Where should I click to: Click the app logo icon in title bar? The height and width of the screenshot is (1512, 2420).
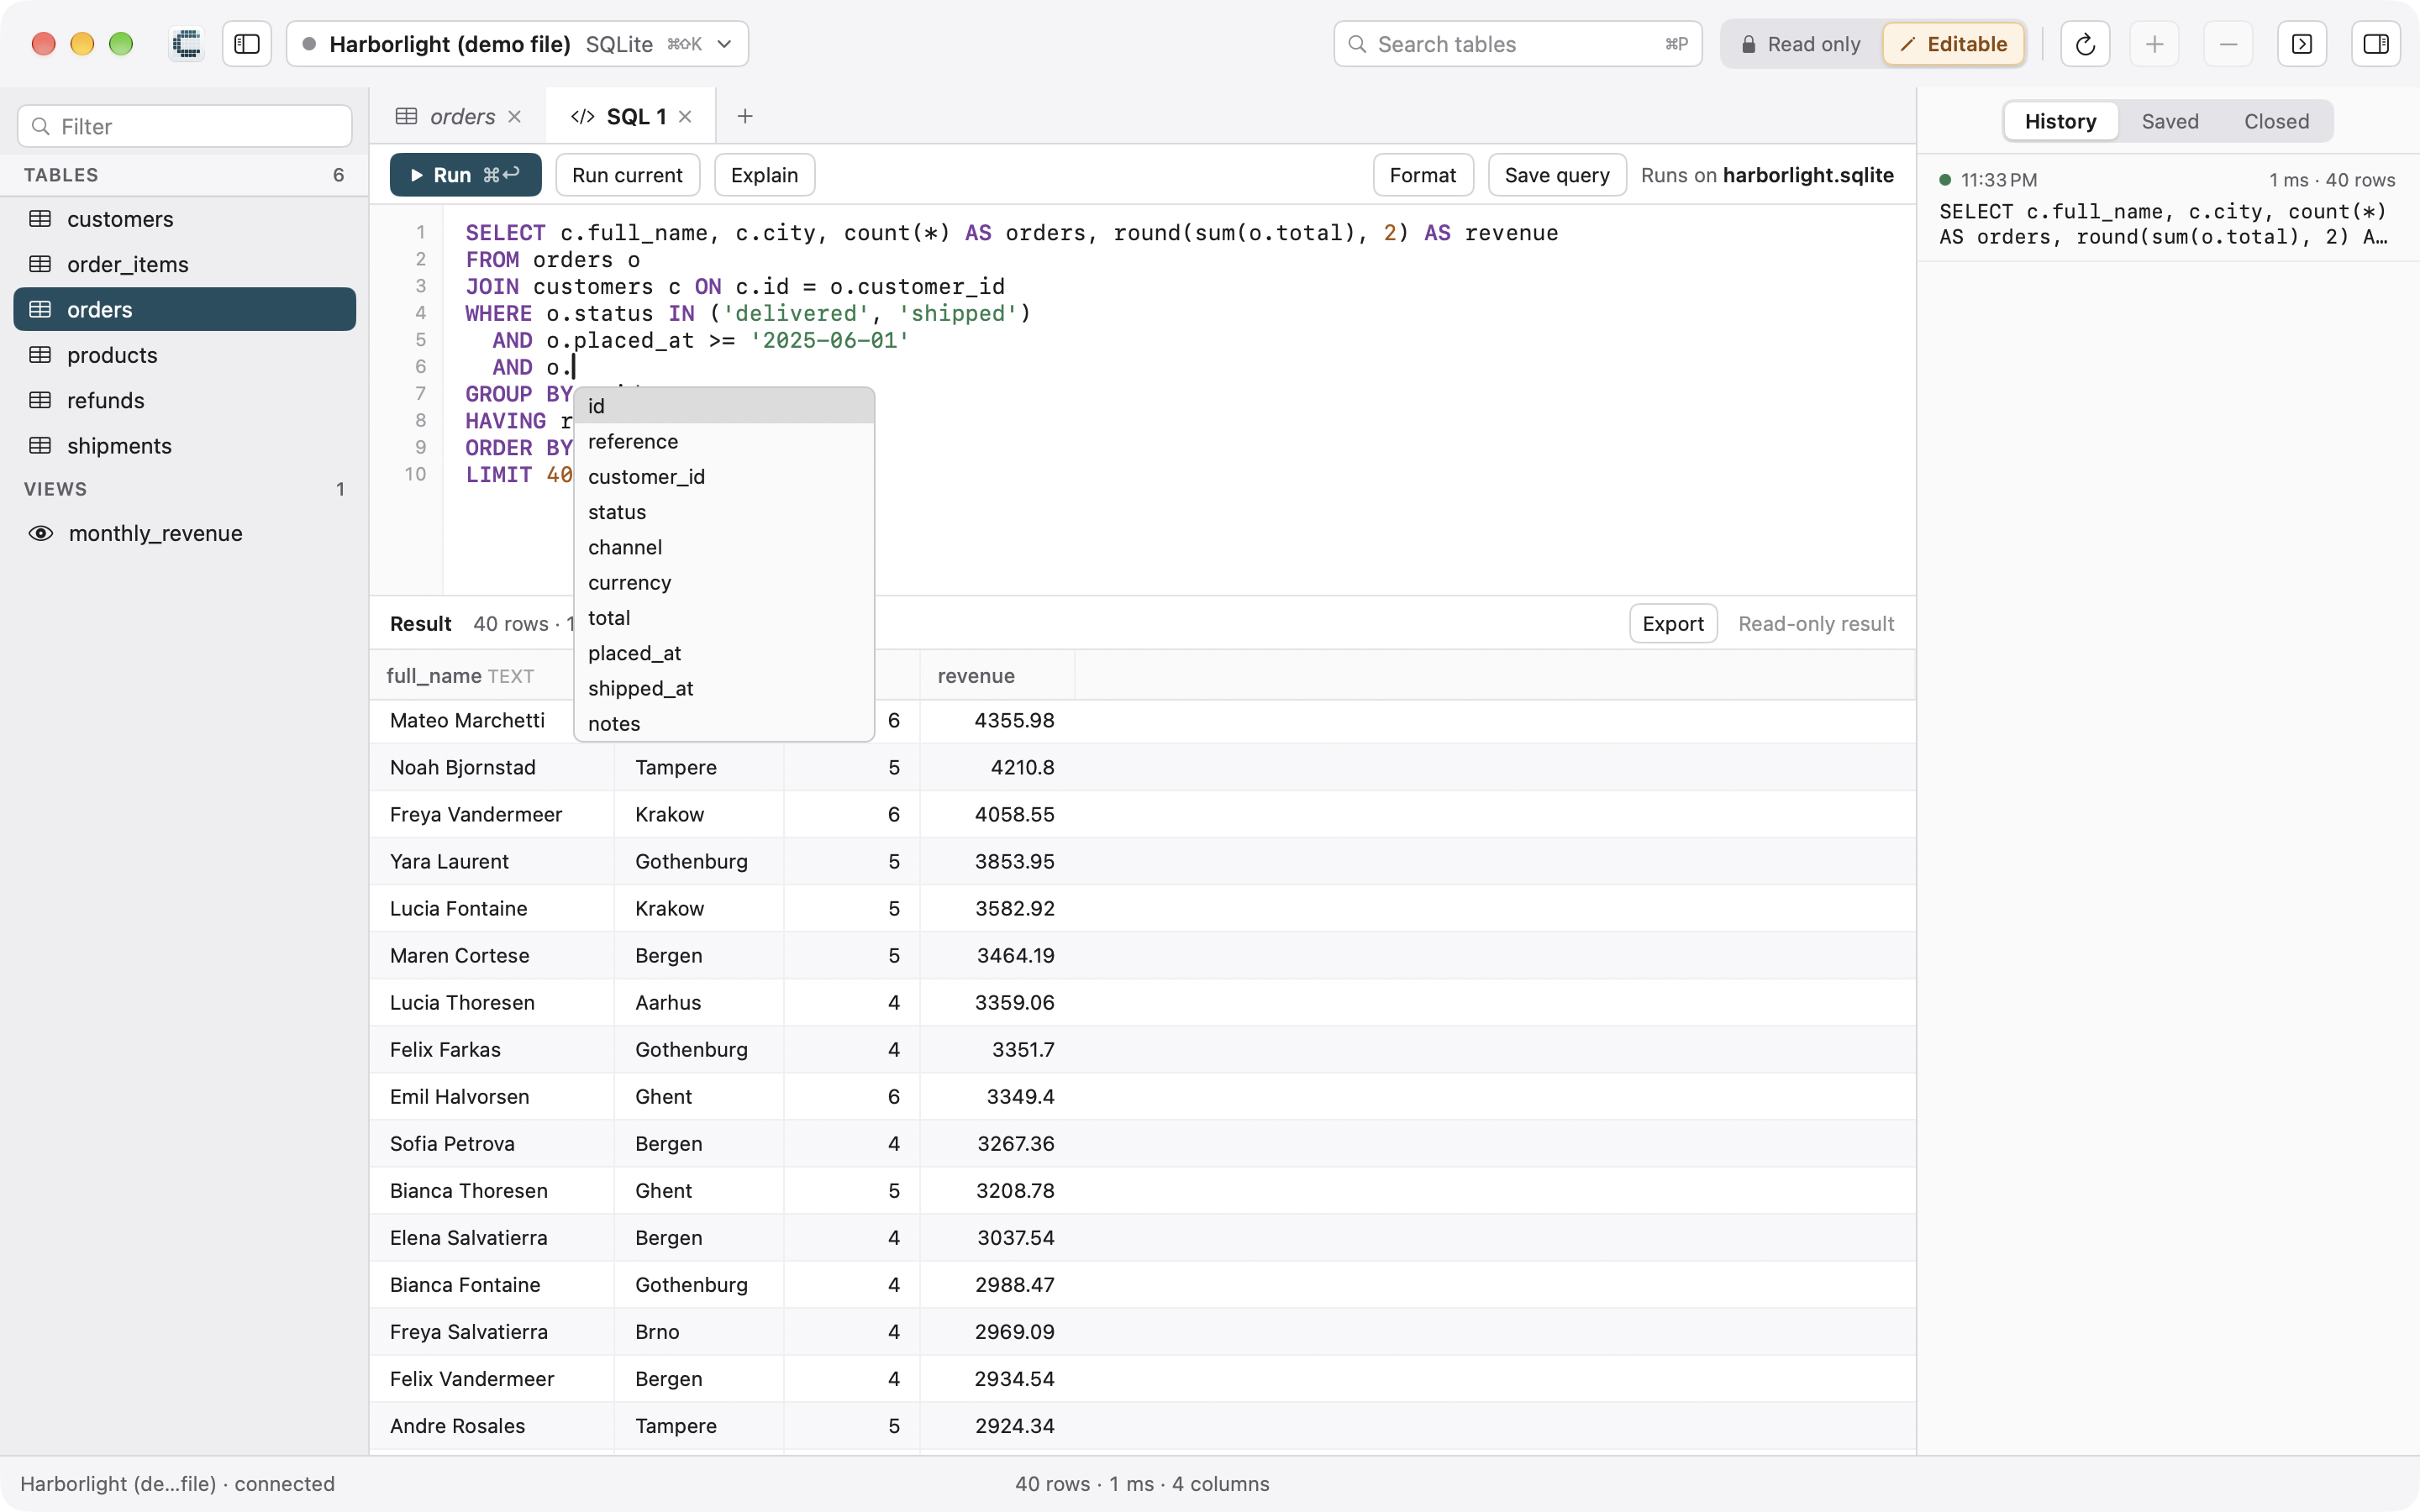coord(187,44)
